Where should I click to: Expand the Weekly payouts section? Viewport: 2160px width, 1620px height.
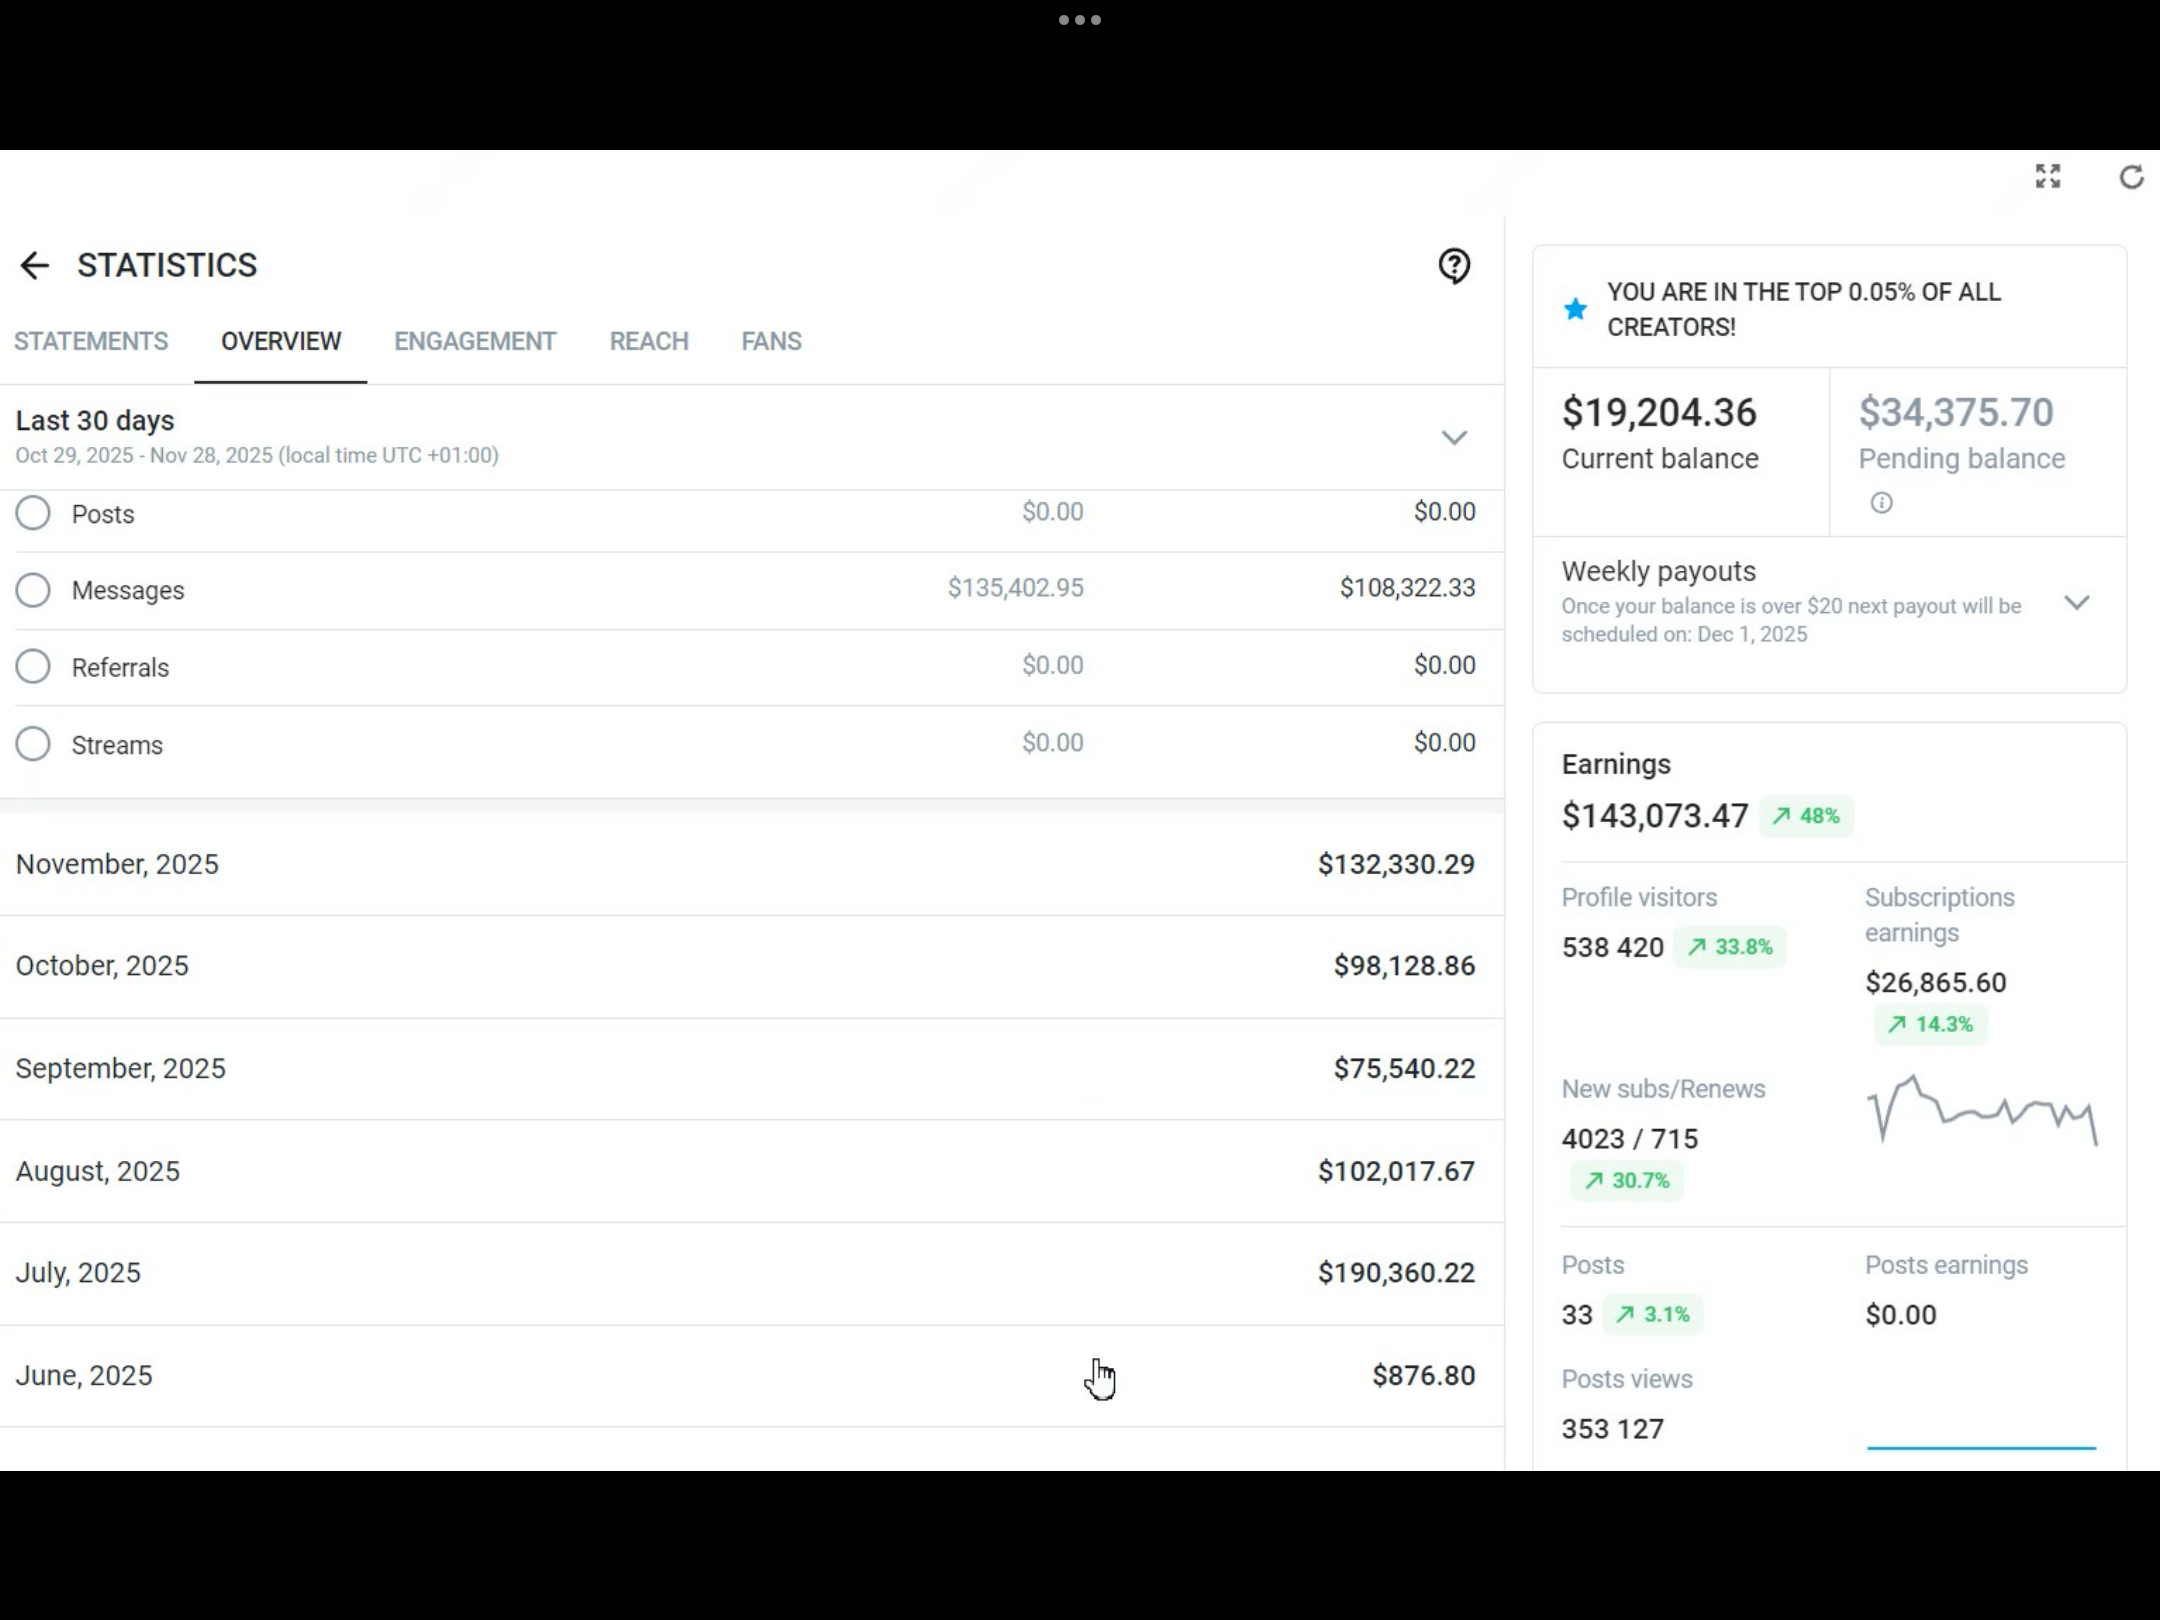[2077, 602]
